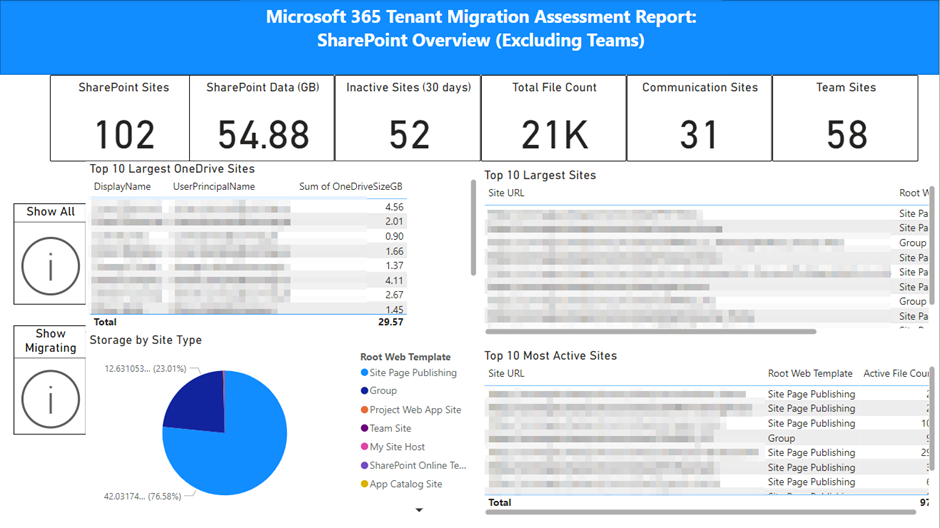Click the Most Active Sites horizontal scrollbar
940x528 pixels.
coord(700,512)
